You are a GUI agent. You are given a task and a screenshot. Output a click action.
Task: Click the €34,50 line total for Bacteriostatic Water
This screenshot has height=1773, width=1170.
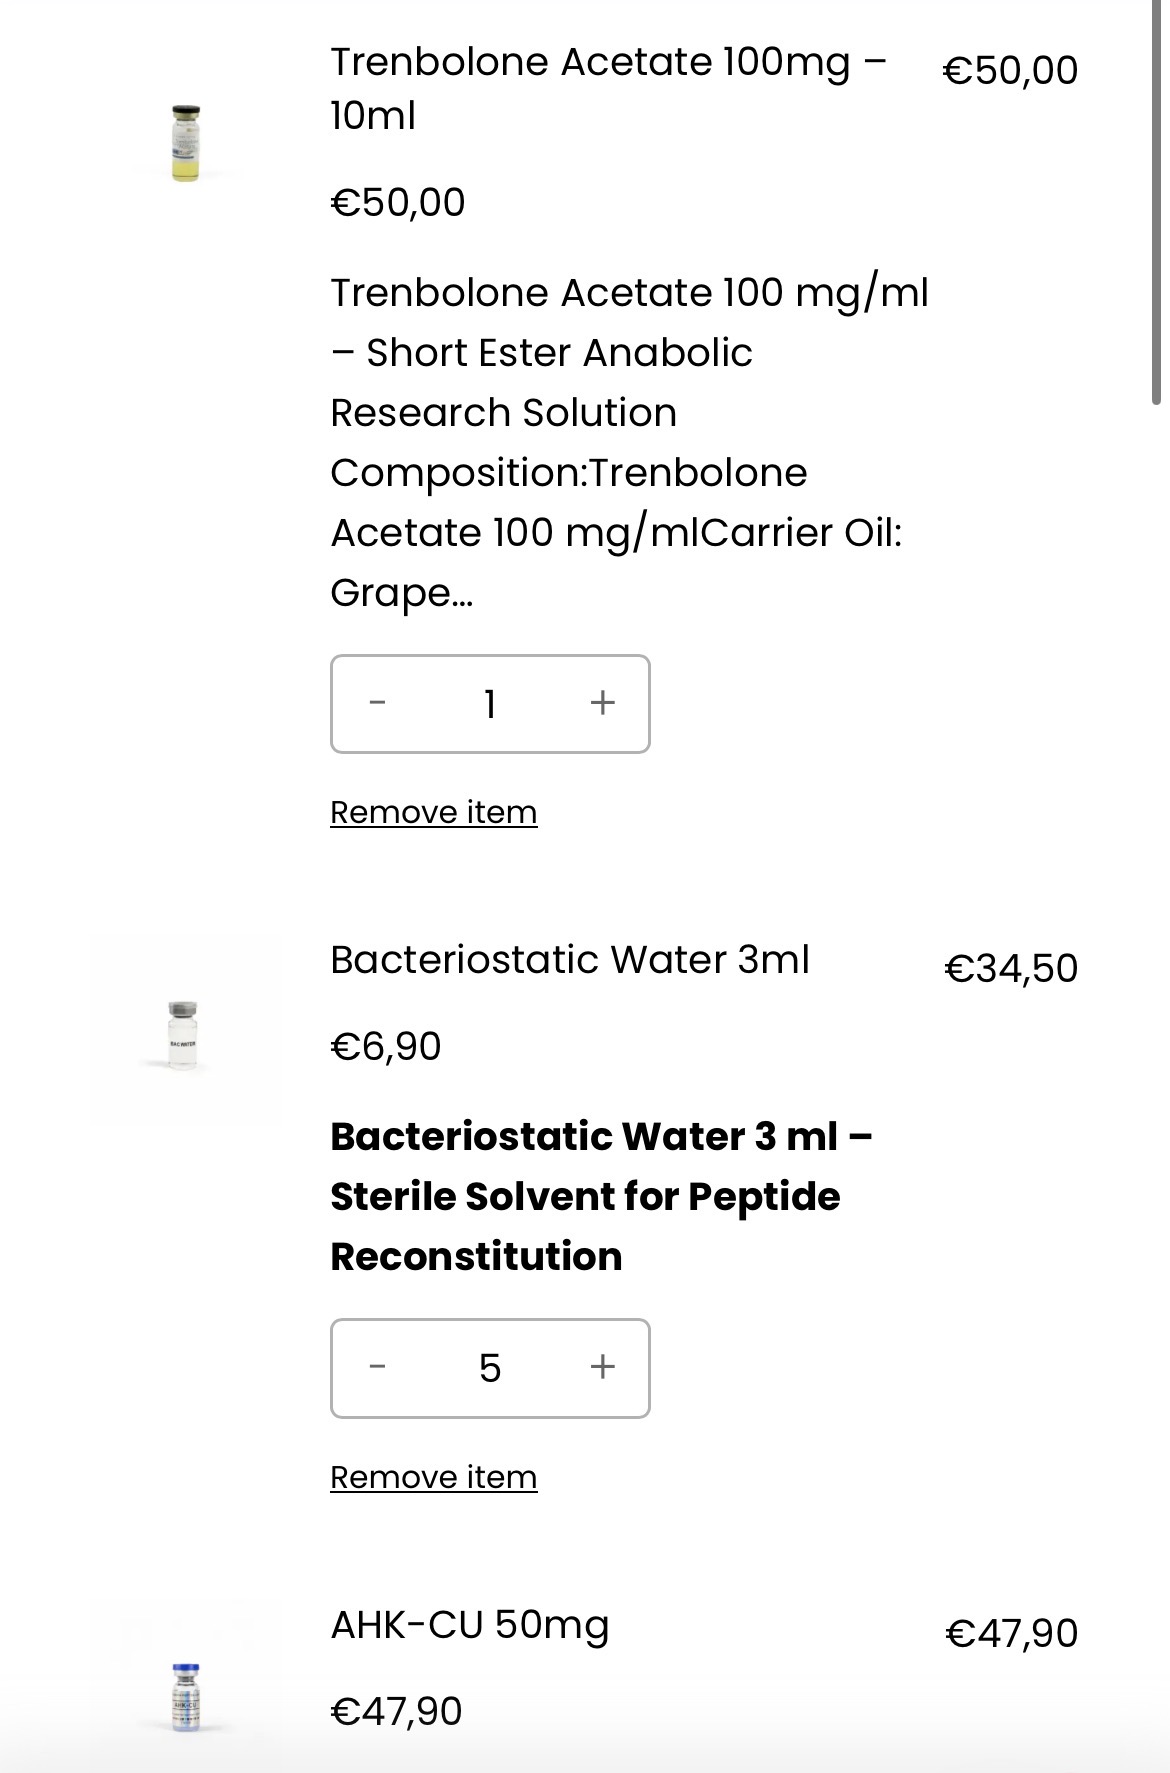point(1011,968)
